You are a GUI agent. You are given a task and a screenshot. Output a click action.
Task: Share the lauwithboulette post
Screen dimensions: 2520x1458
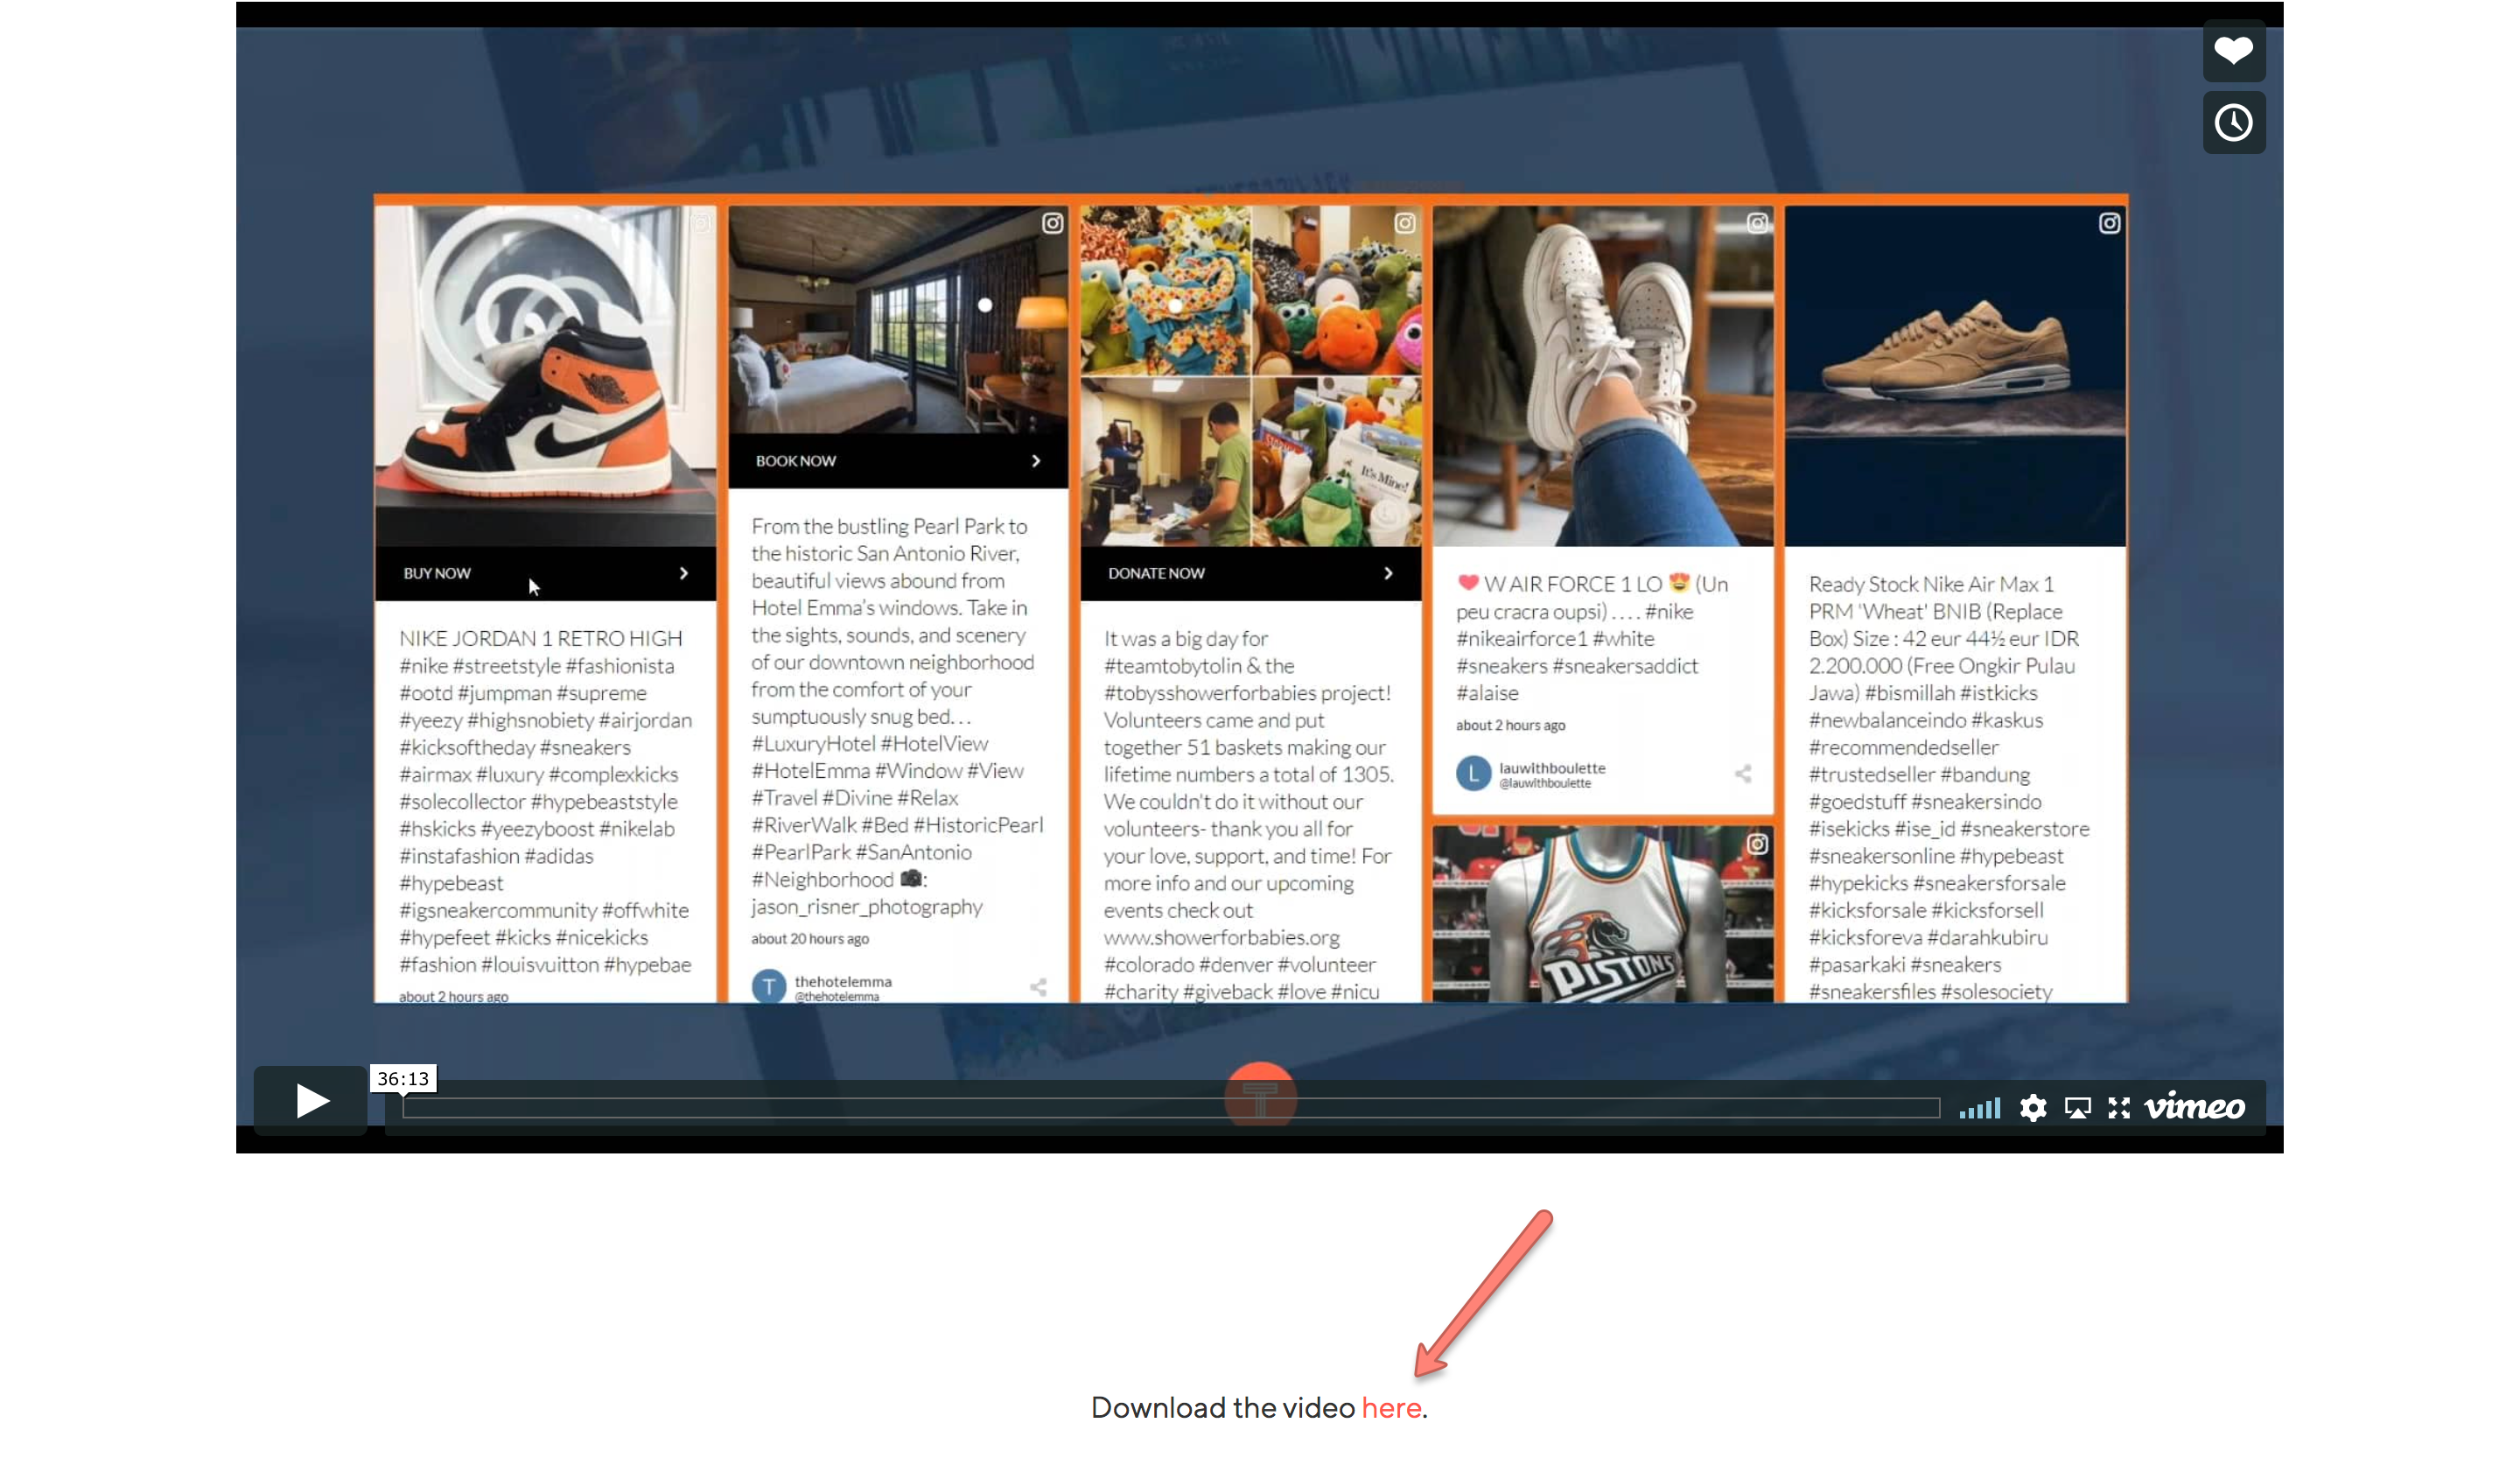point(1742,774)
